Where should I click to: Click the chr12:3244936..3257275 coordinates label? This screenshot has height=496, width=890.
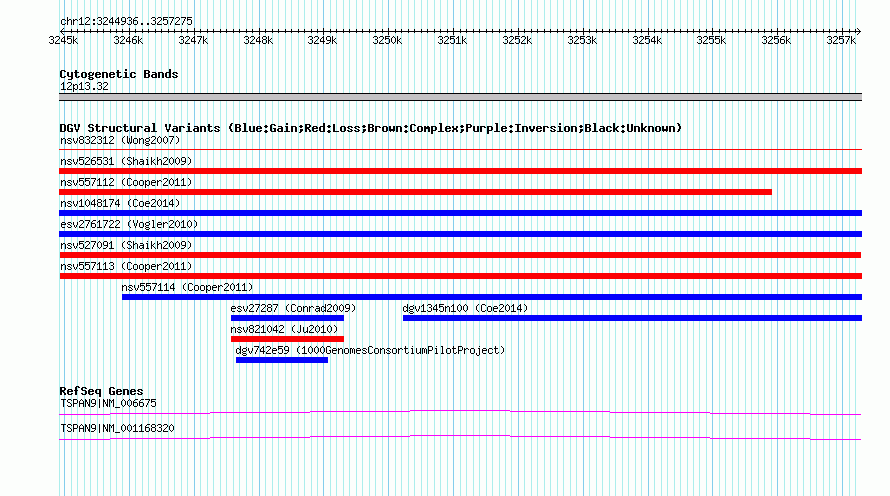click(126, 21)
